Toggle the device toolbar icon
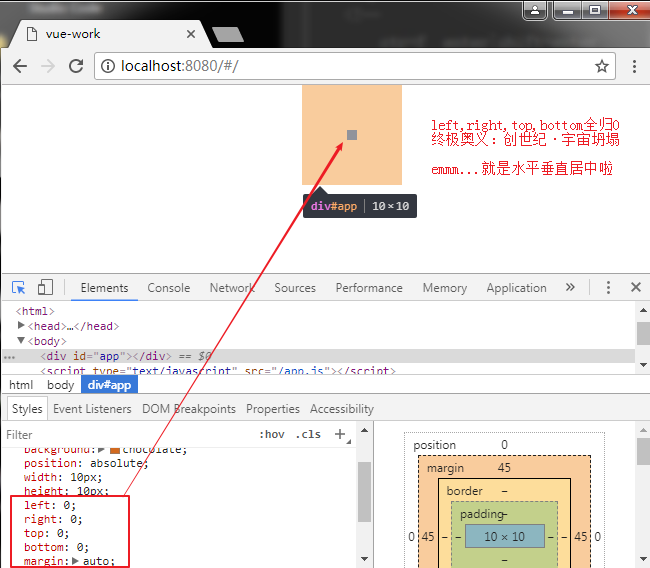The width and height of the screenshot is (650, 568). coord(45,287)
